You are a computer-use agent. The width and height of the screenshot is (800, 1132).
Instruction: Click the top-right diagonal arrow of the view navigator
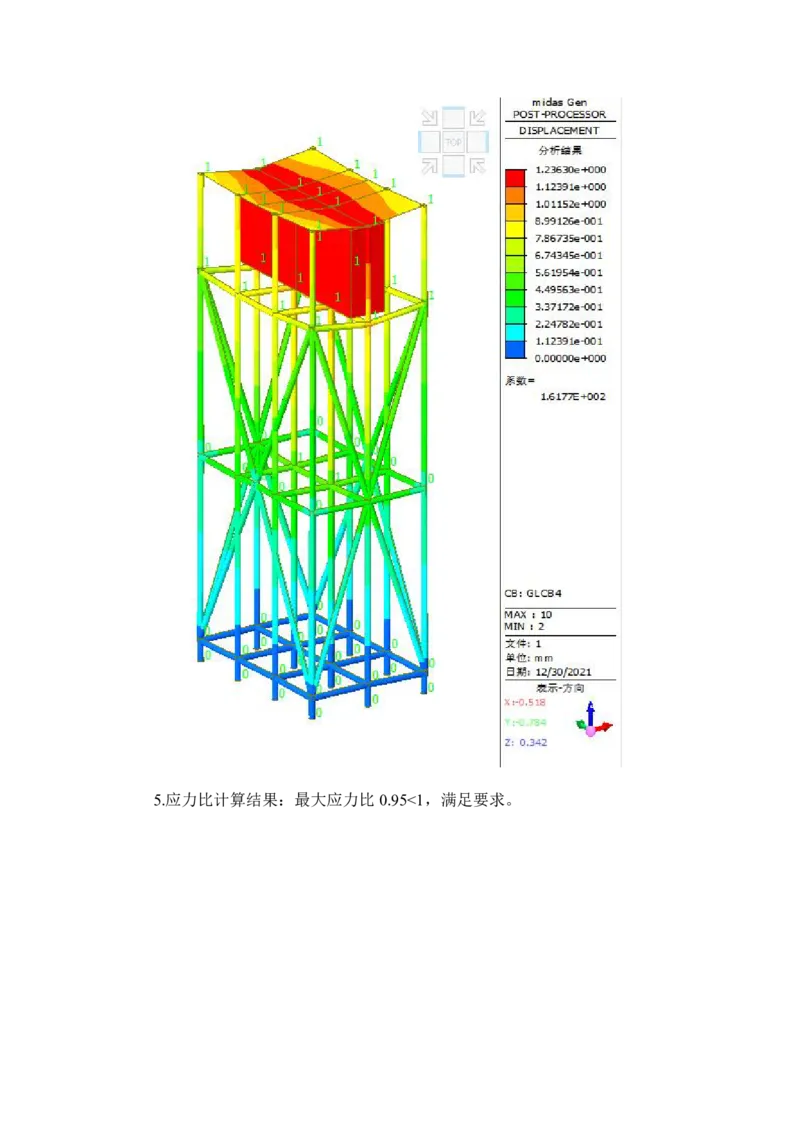click(x=477, y=118)
